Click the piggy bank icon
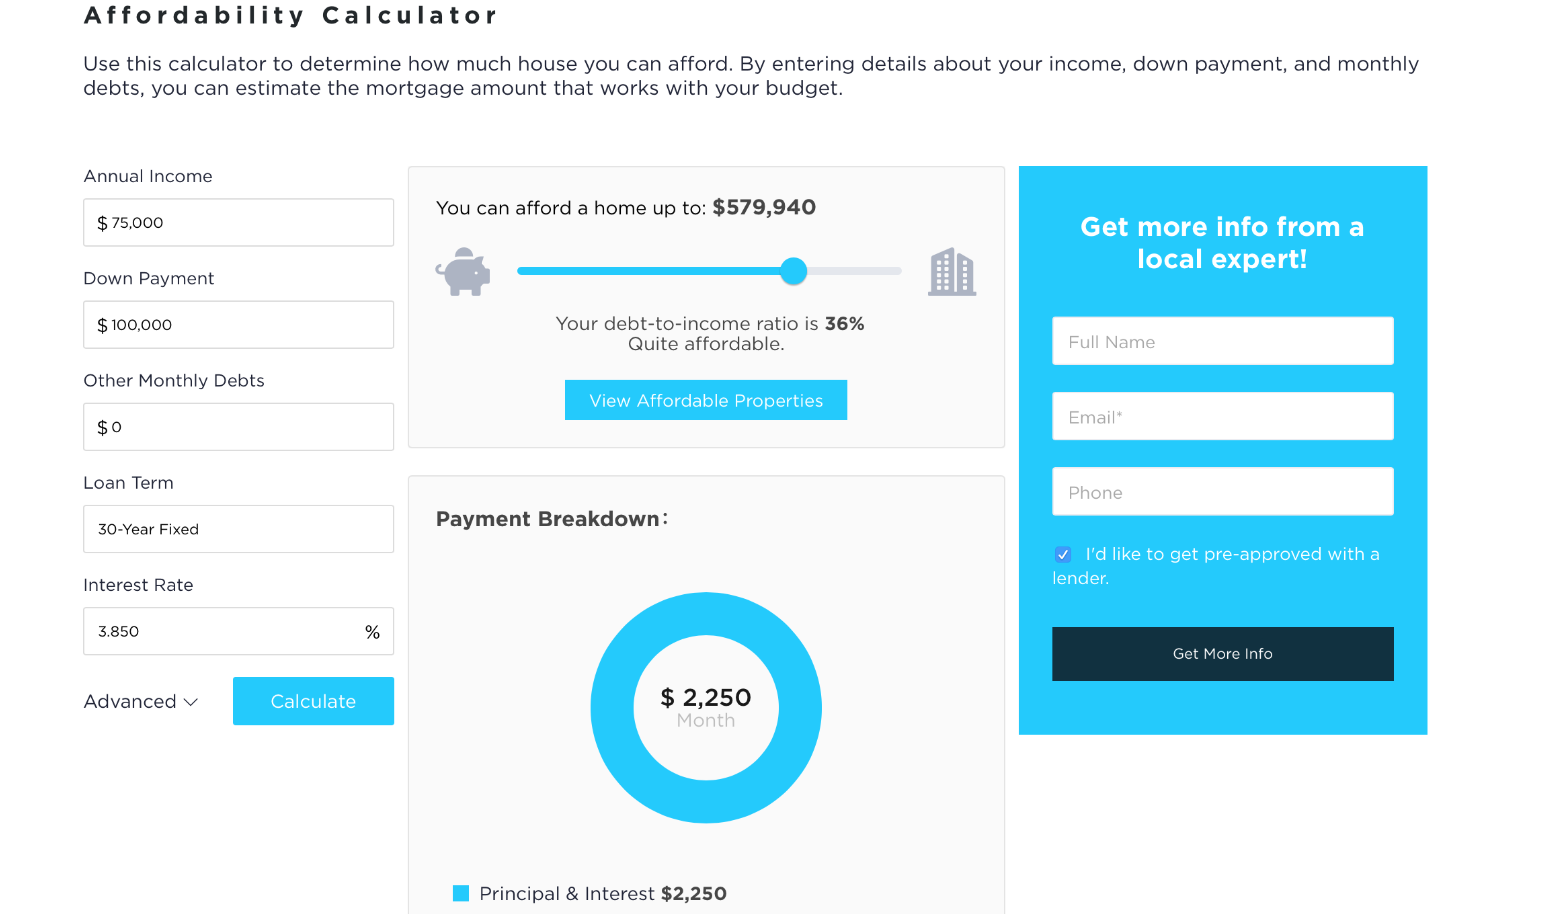 (463, 272)
